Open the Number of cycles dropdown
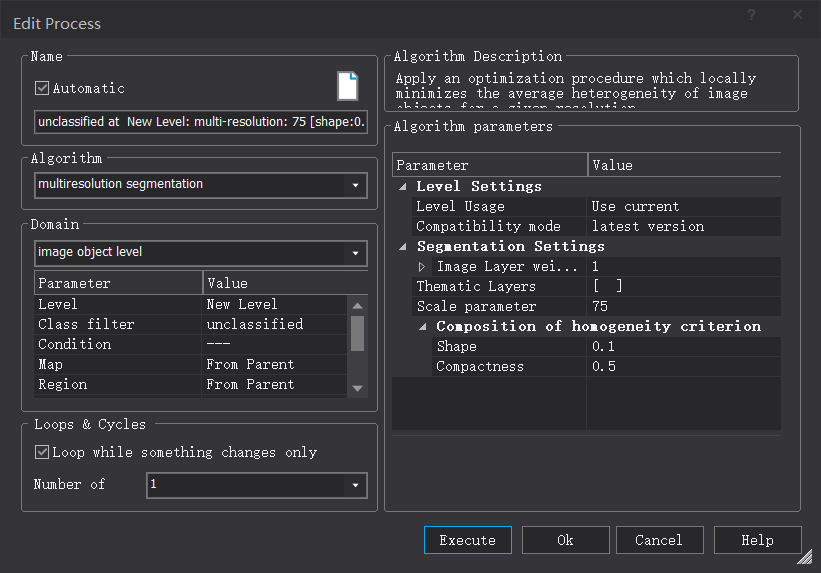The width and height of the screenshot is (821, 573). click(x=356, y=485)
